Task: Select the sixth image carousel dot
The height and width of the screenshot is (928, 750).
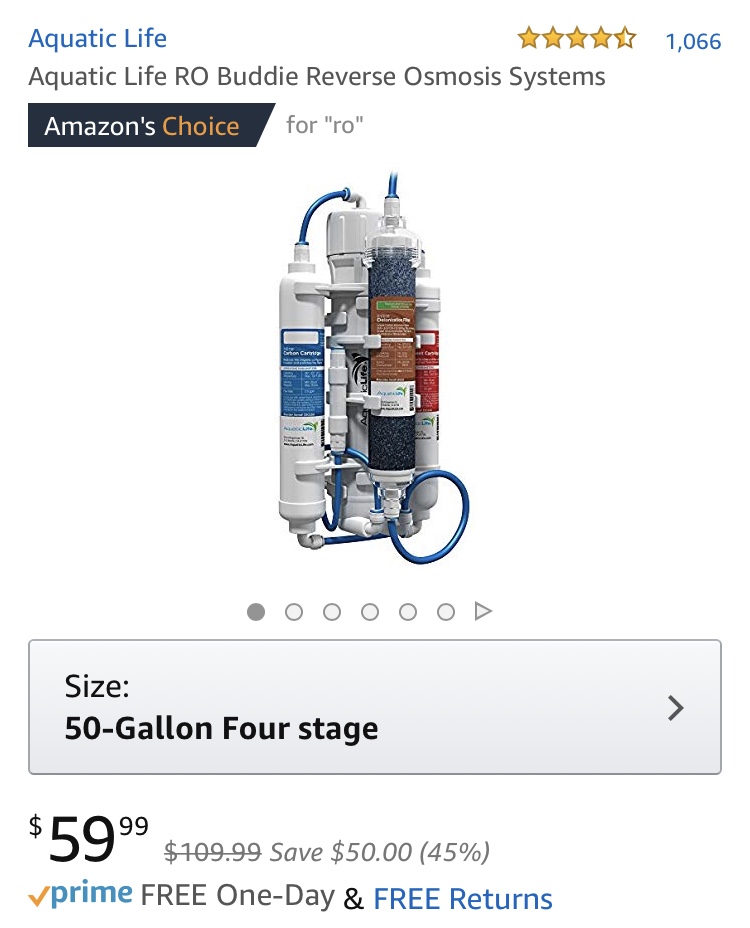Action: [445, 611]
